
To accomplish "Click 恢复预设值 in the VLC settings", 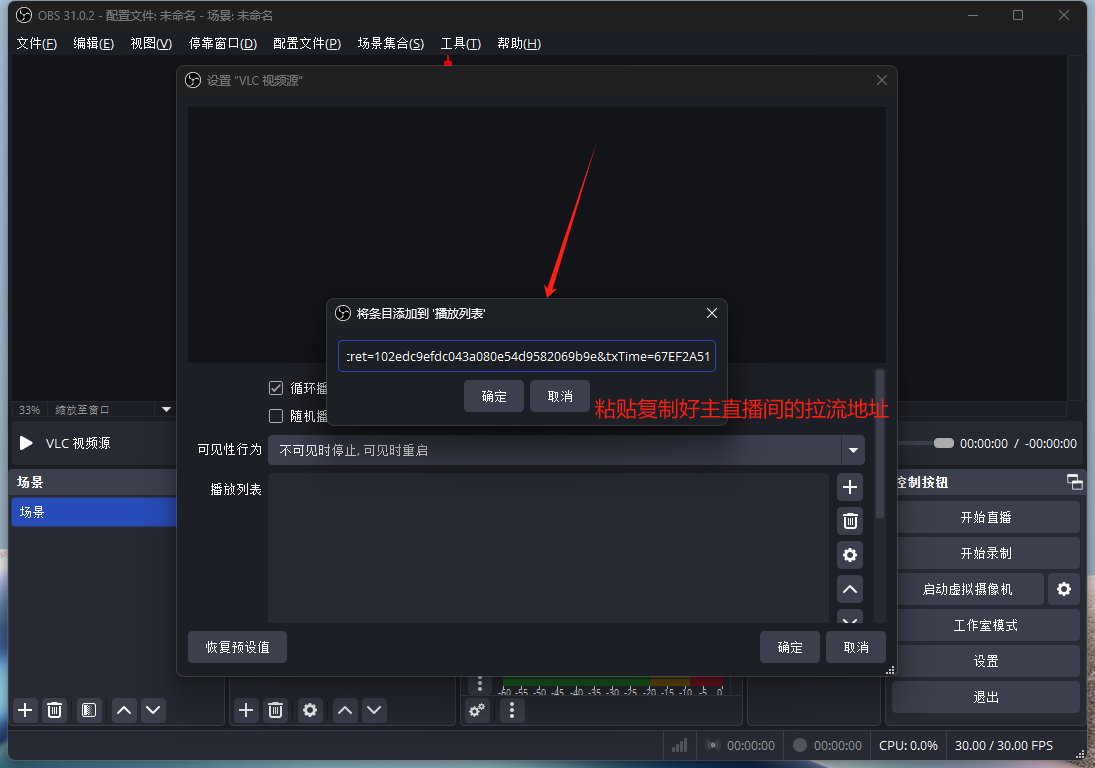I will pyautogui.click(x=237, y=647).
